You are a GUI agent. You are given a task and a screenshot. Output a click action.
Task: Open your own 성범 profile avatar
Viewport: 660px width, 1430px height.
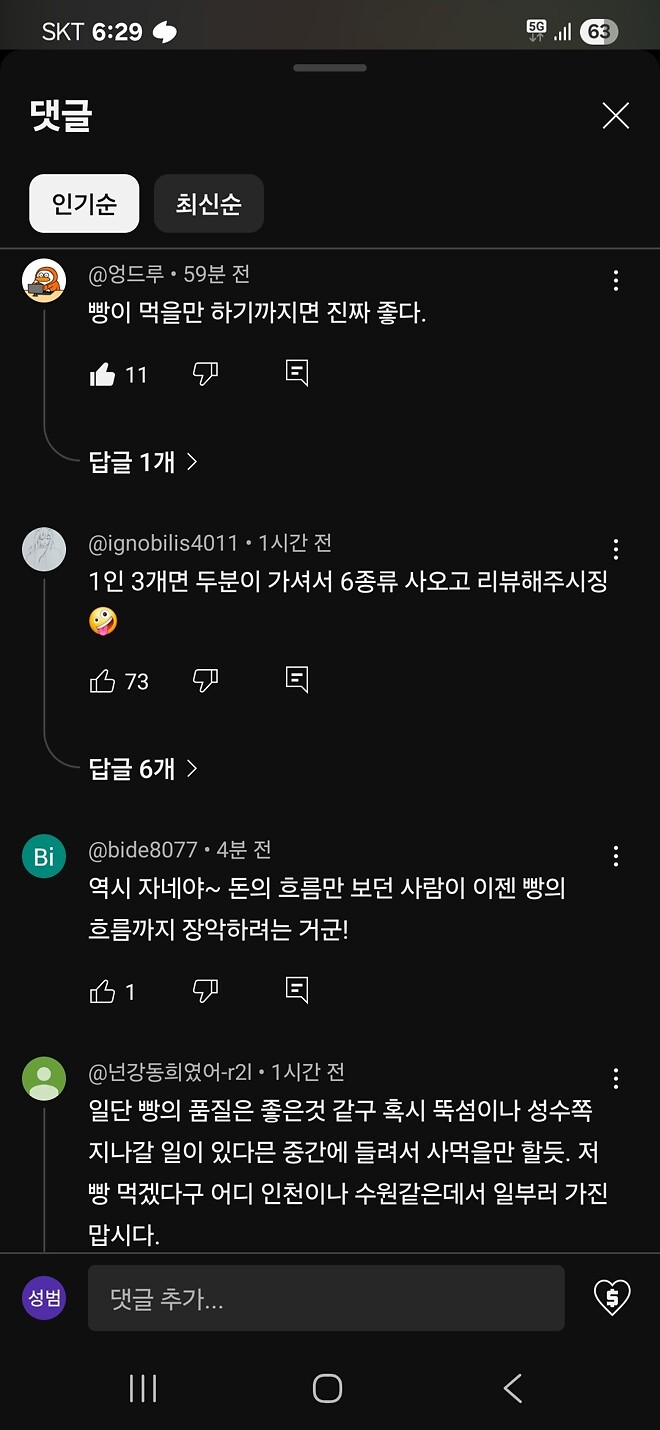43,1297
